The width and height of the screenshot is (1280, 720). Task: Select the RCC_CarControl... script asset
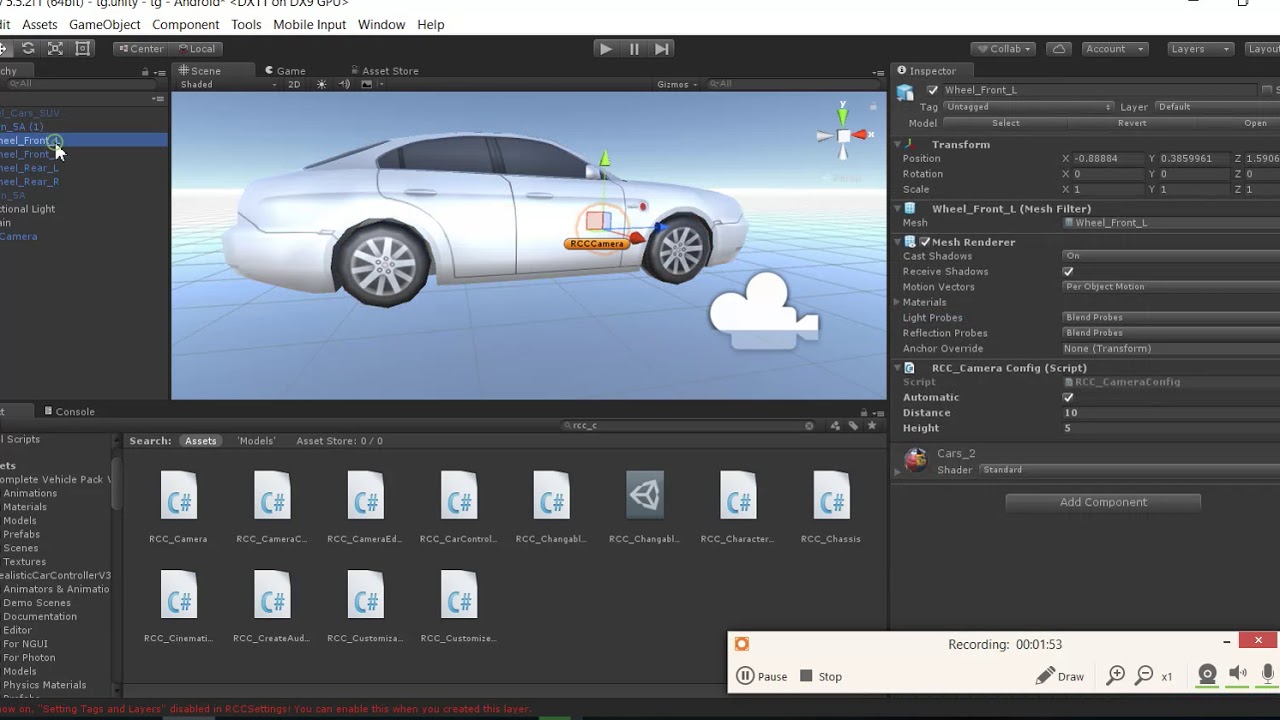click(x=458, y=508)
